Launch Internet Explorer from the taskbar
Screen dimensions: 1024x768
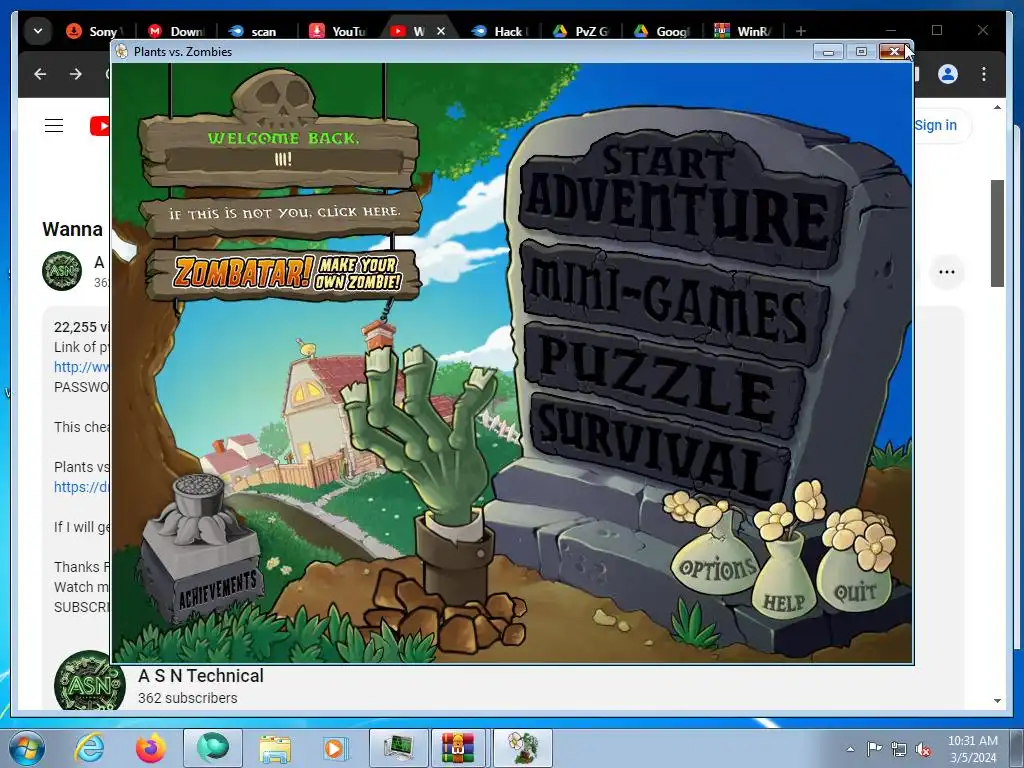click(x=89, y=748)
